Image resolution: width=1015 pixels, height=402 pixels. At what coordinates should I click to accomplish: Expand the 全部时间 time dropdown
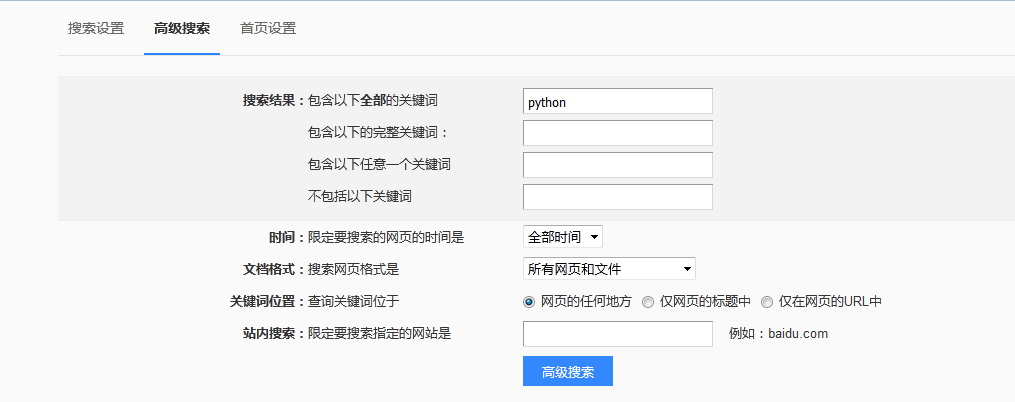click(562, 237)
